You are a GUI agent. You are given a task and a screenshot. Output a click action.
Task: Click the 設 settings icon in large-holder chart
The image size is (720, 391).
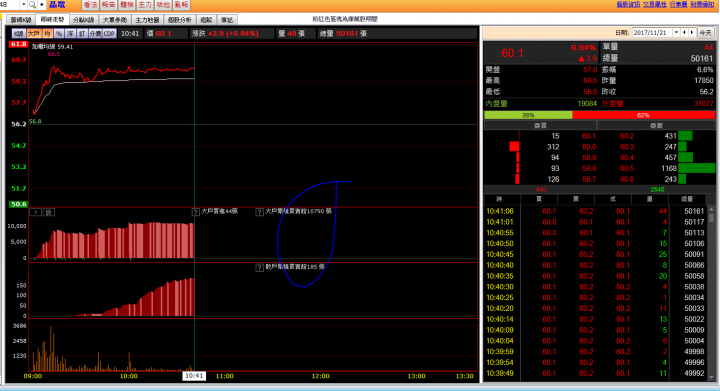[x=49, y=212]
